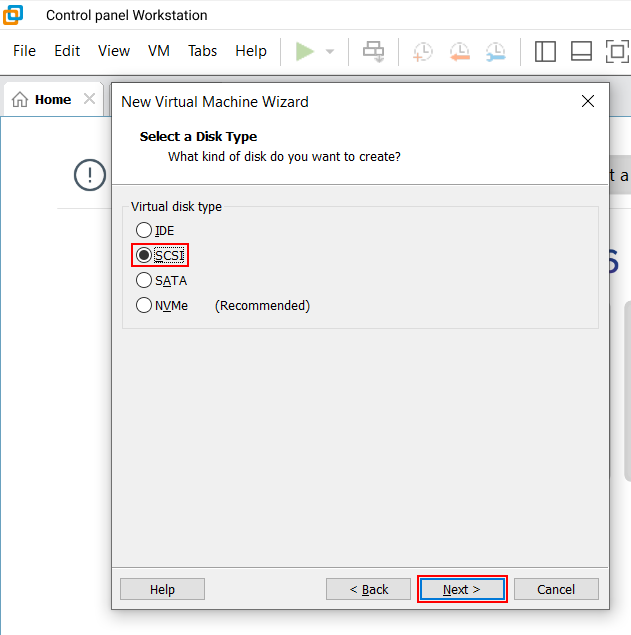Toggle the sidebar library view icon
Image resolution: width=631 pixels, height=635 pixels.
tap(545, 51)
